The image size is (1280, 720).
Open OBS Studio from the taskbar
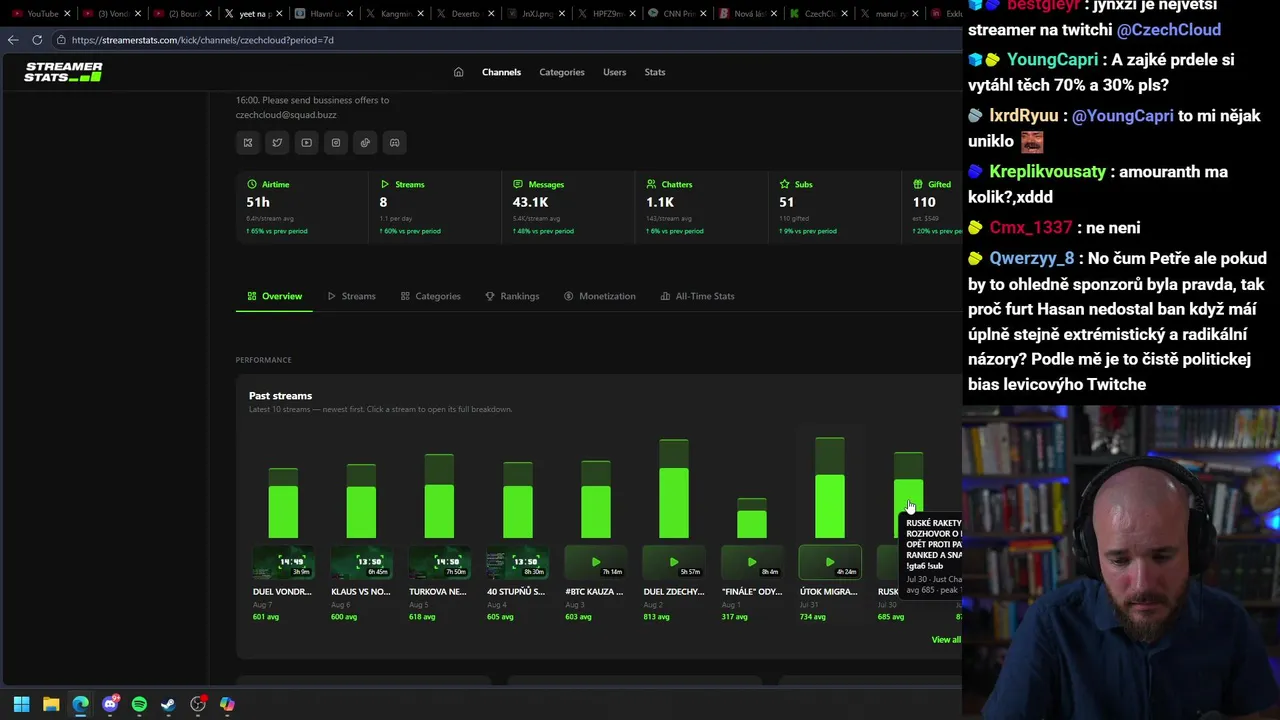click(198, 704)
